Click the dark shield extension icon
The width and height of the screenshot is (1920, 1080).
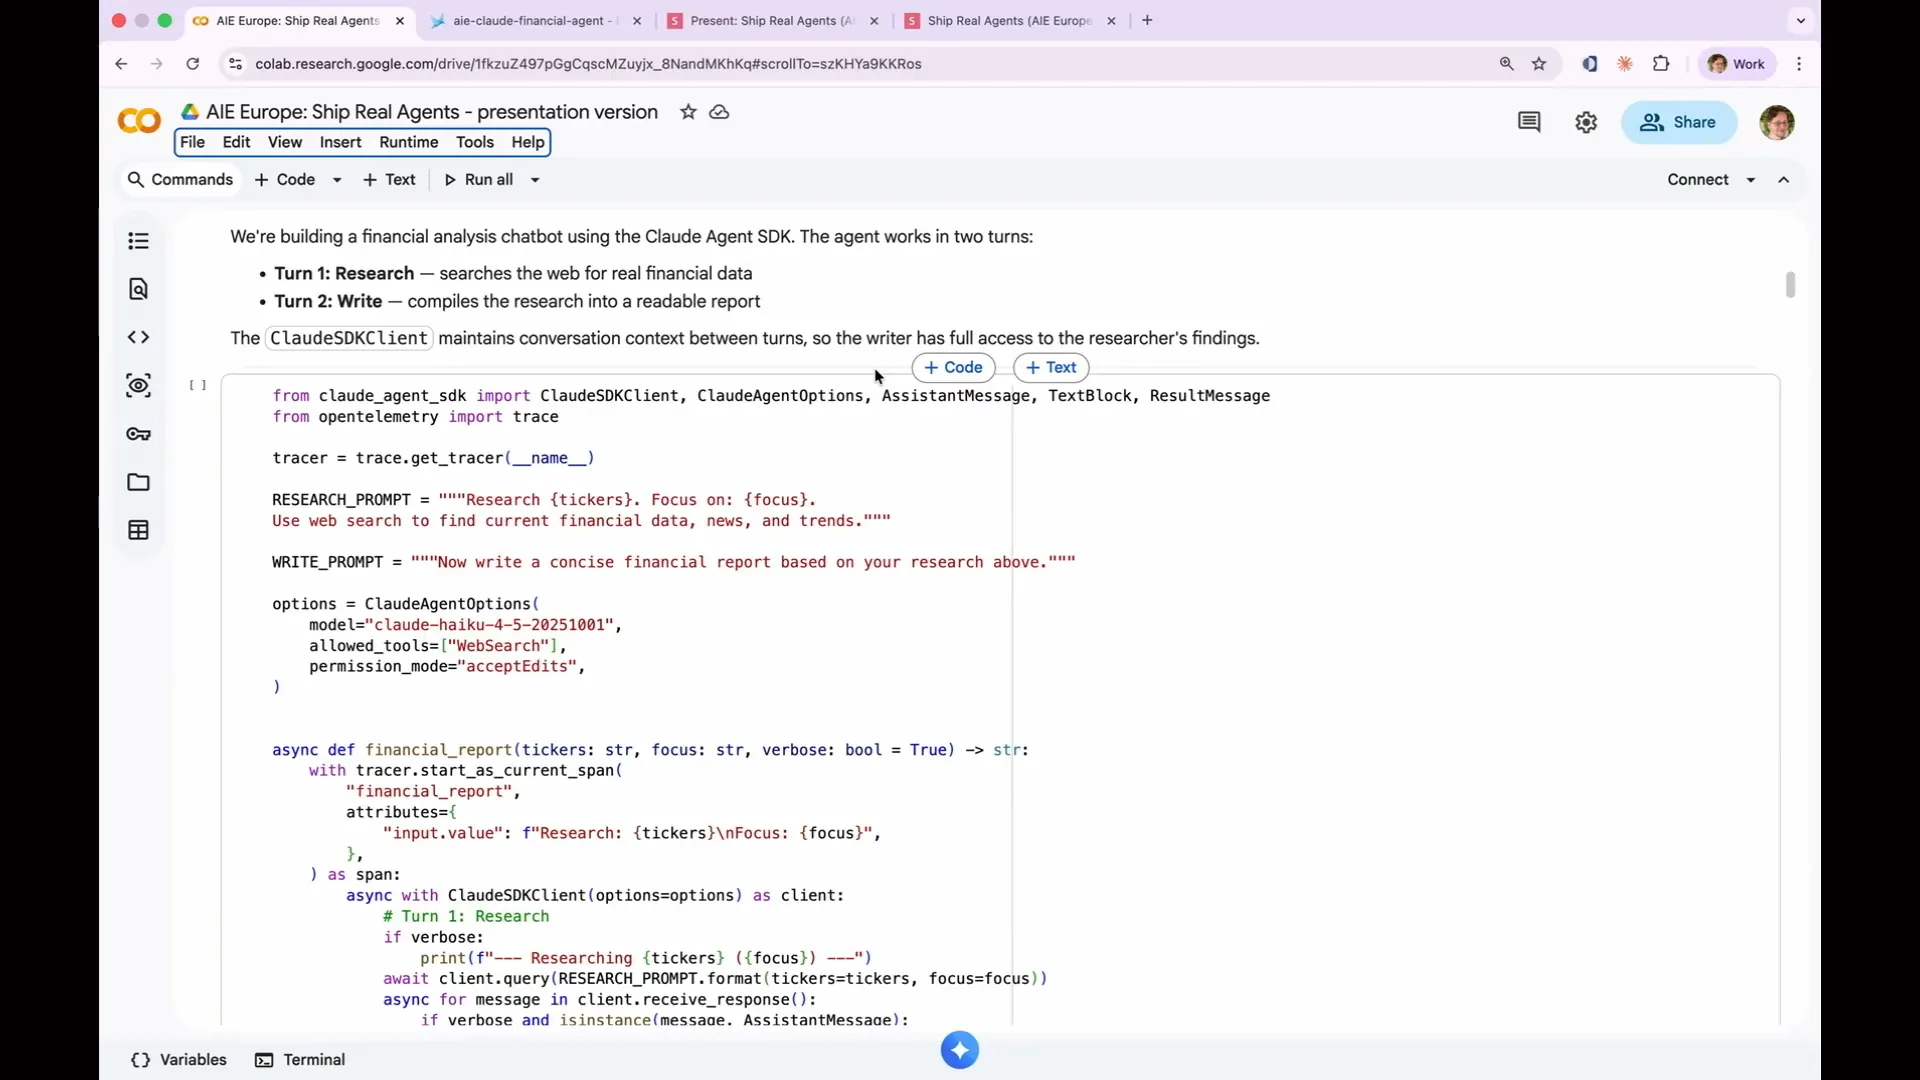coord(1589,64)
